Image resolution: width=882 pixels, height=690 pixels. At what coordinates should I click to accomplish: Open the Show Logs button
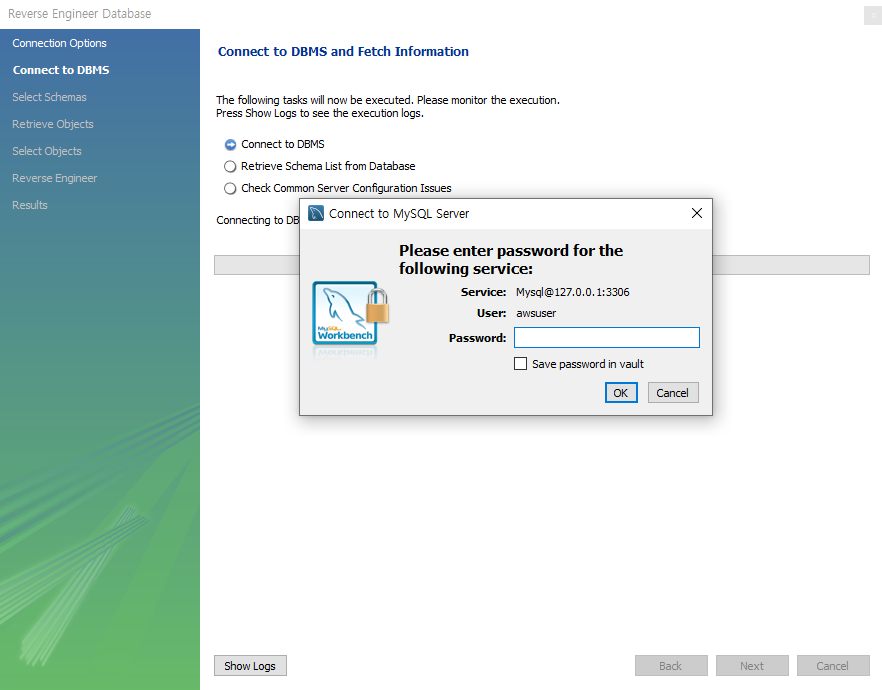(x=250, y=666)
